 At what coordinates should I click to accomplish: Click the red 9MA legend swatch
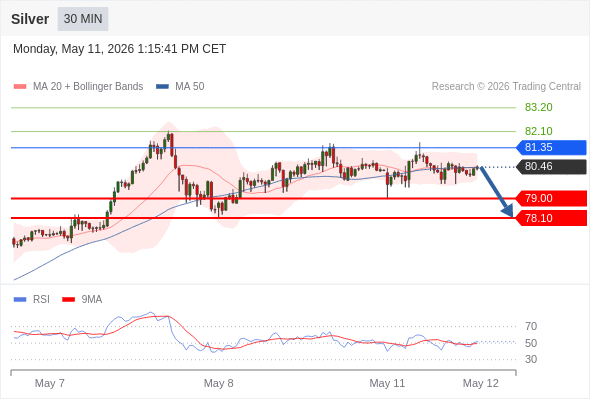tap(68, 300)
